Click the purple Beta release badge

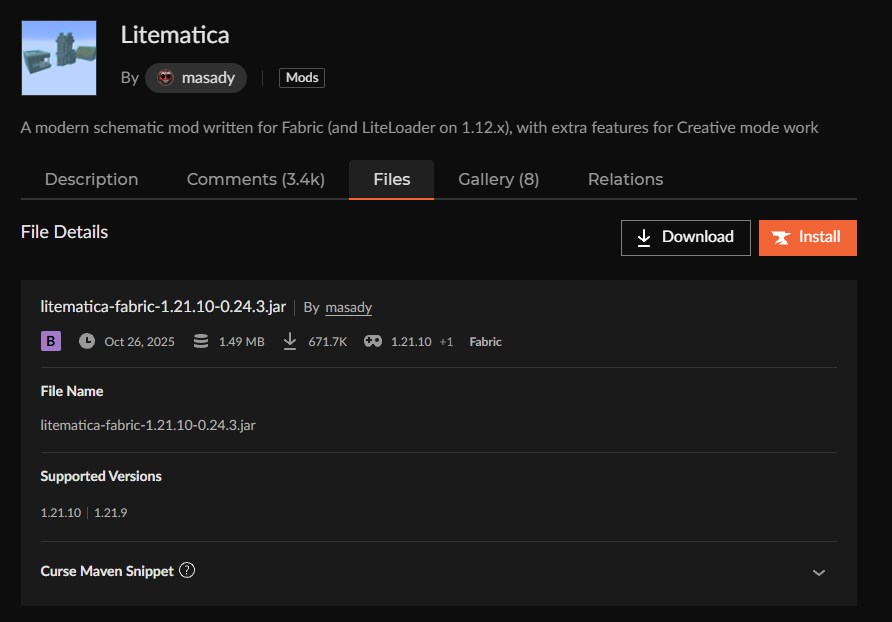tap(51, 342)
